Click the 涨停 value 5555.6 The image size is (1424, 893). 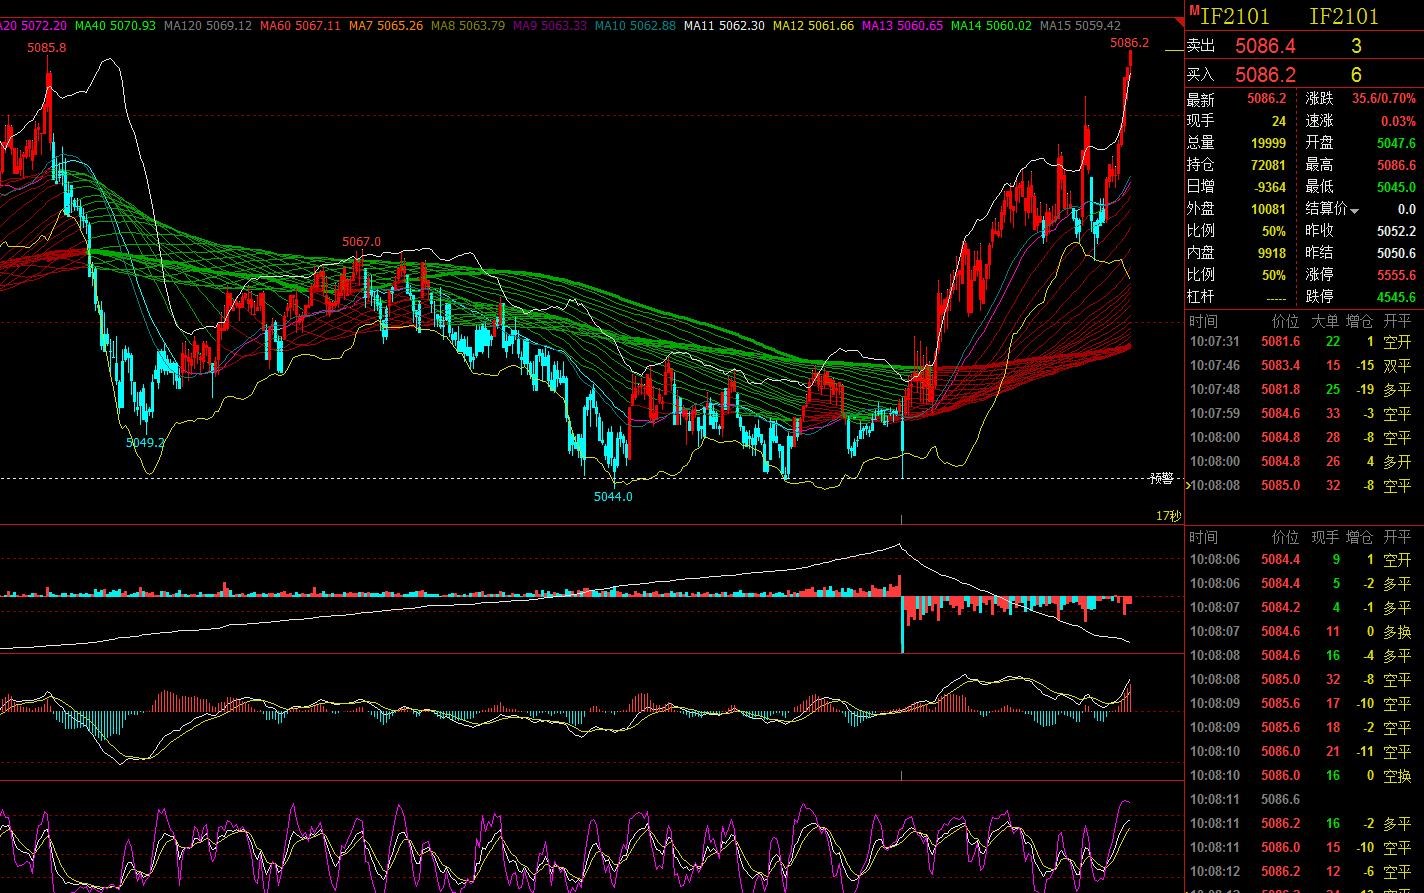(1396, 275)
